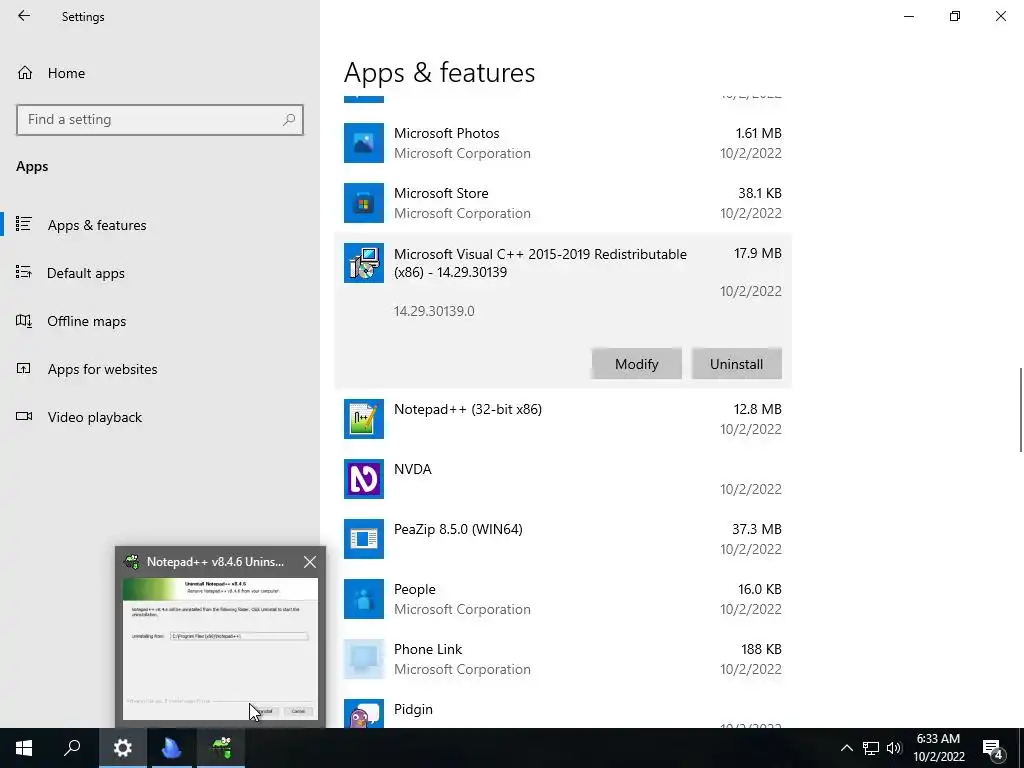
Task: Open Video playback settings page
Action: click(94, 417)
